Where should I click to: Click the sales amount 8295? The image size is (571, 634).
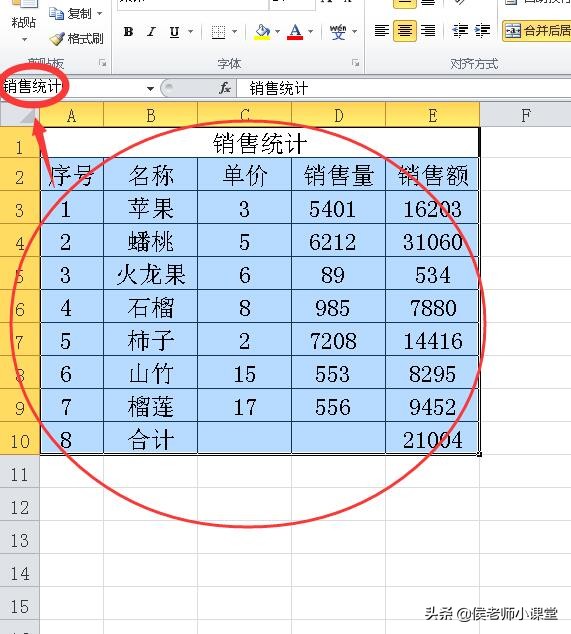[432, 372]
